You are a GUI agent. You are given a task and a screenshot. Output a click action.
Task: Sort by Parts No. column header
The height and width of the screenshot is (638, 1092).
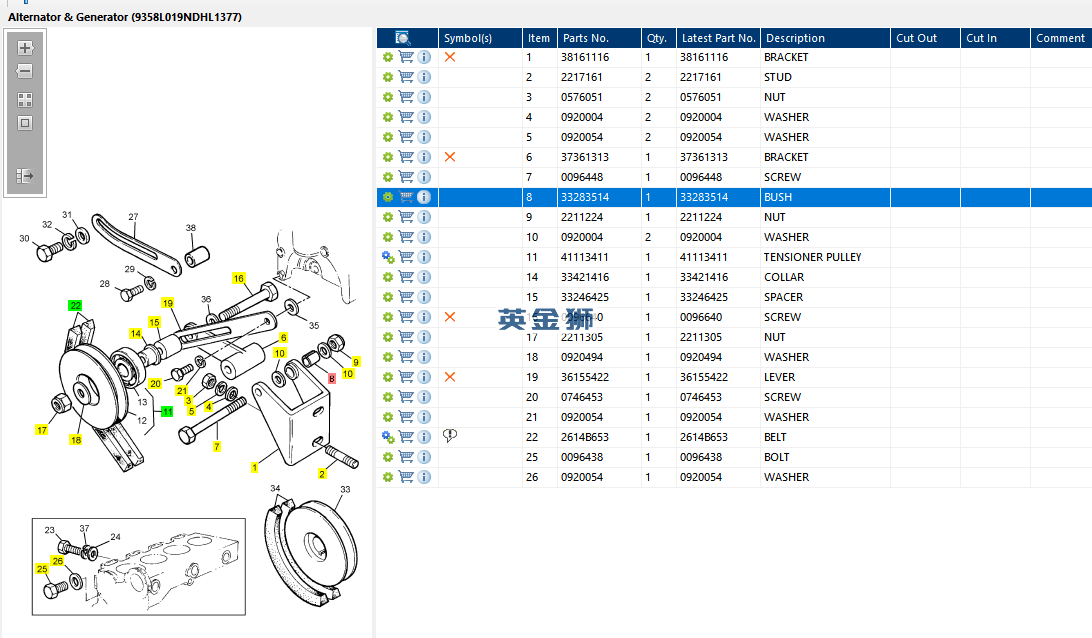(599, 38)
